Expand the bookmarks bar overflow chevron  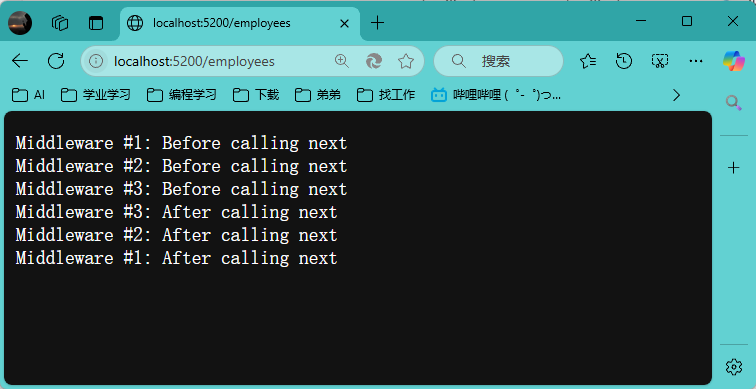pyautogui.click(x=676, y=95)
